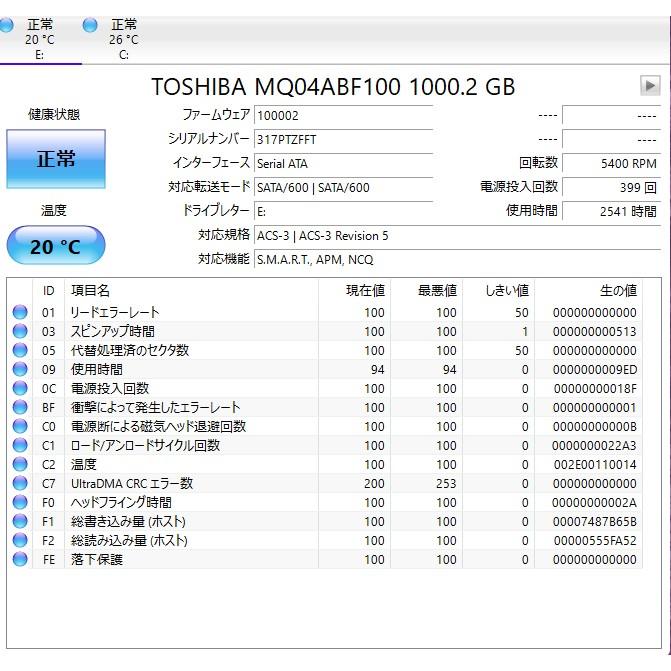Click the standard field ACS-3 Revision 5
This screenshot has height=671, width=671.
click(457, 236)
